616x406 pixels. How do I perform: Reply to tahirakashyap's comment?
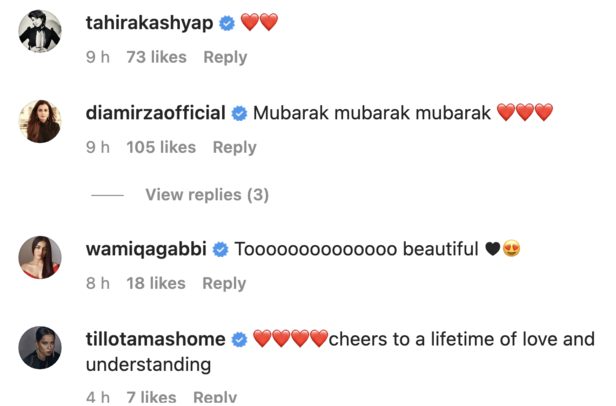(225, 57)
